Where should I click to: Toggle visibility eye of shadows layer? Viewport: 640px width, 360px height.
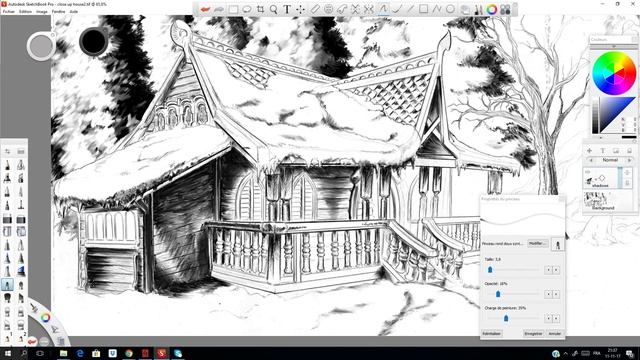pos(587,173)
